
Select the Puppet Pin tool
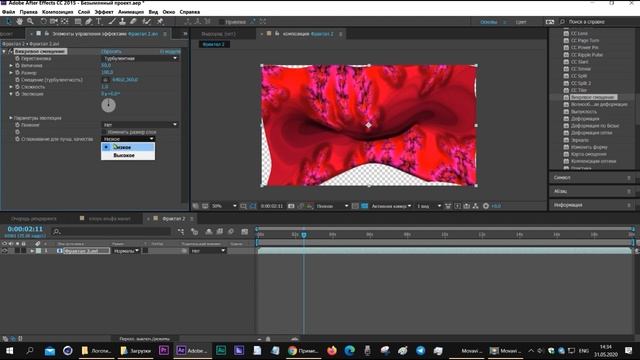160,21
